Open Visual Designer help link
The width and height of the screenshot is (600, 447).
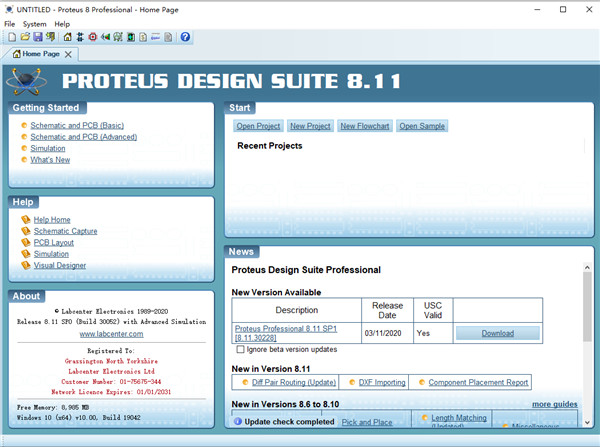pos(60,266)
